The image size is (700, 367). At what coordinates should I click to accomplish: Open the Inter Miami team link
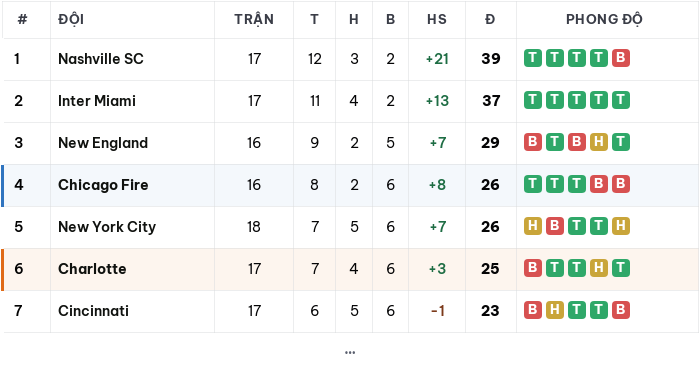point(97,100)
